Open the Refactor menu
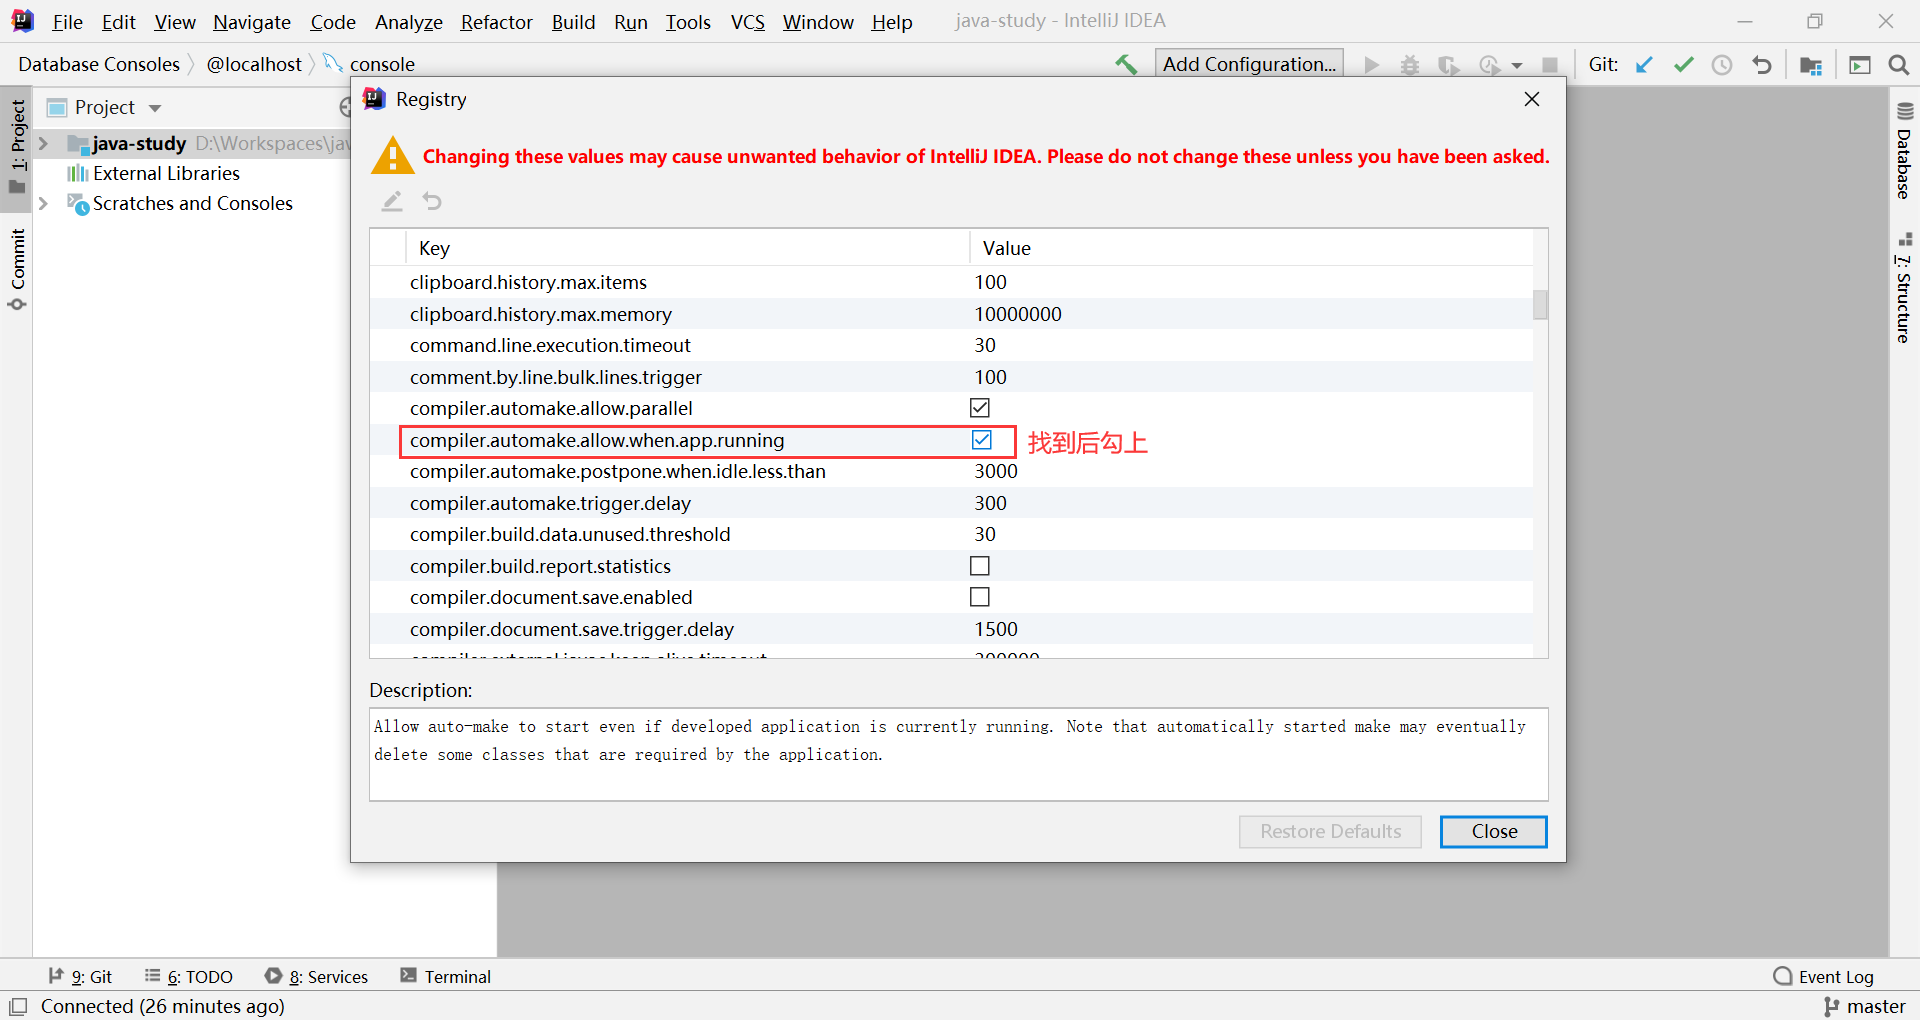This screenshot has height=1020, width=1920. click(496, 22)
